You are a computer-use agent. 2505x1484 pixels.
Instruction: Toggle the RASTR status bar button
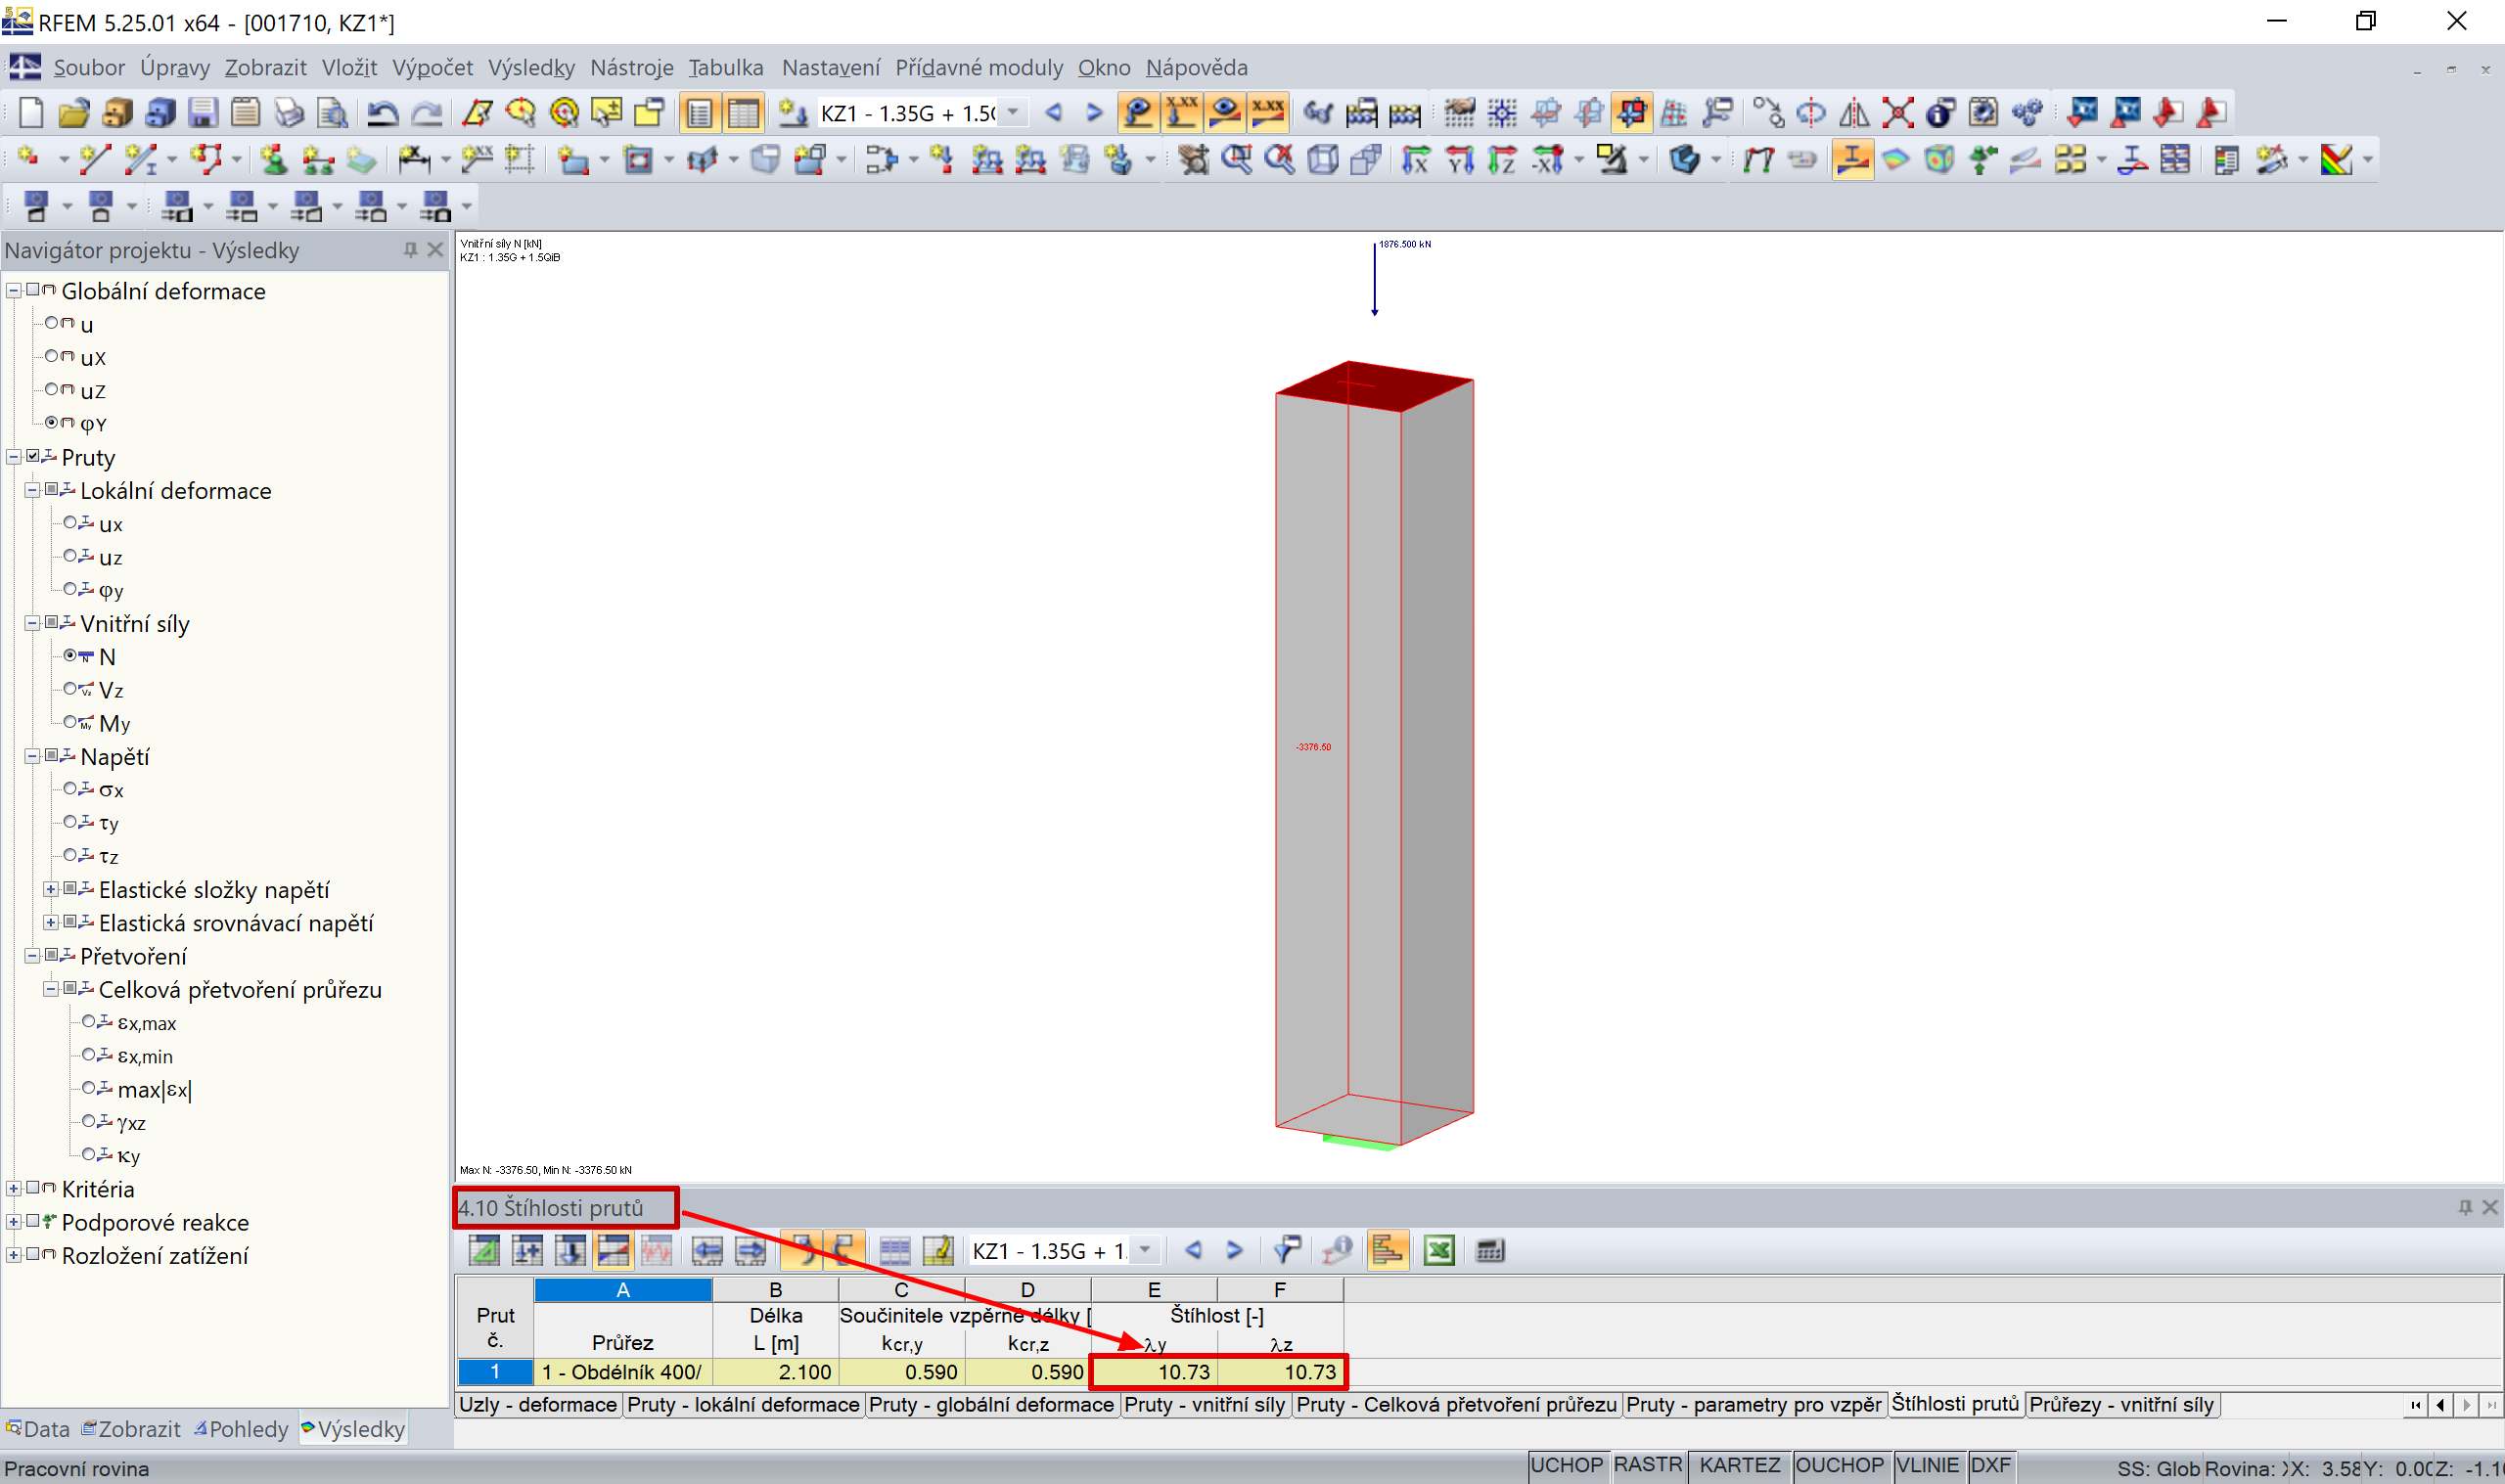(x=1647, y=1465)
